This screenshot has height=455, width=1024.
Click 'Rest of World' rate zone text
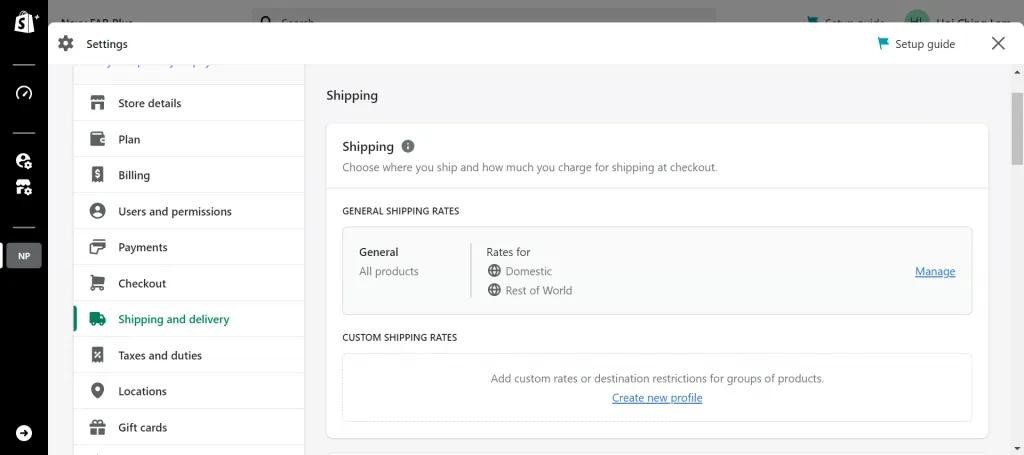coord(539,290)
